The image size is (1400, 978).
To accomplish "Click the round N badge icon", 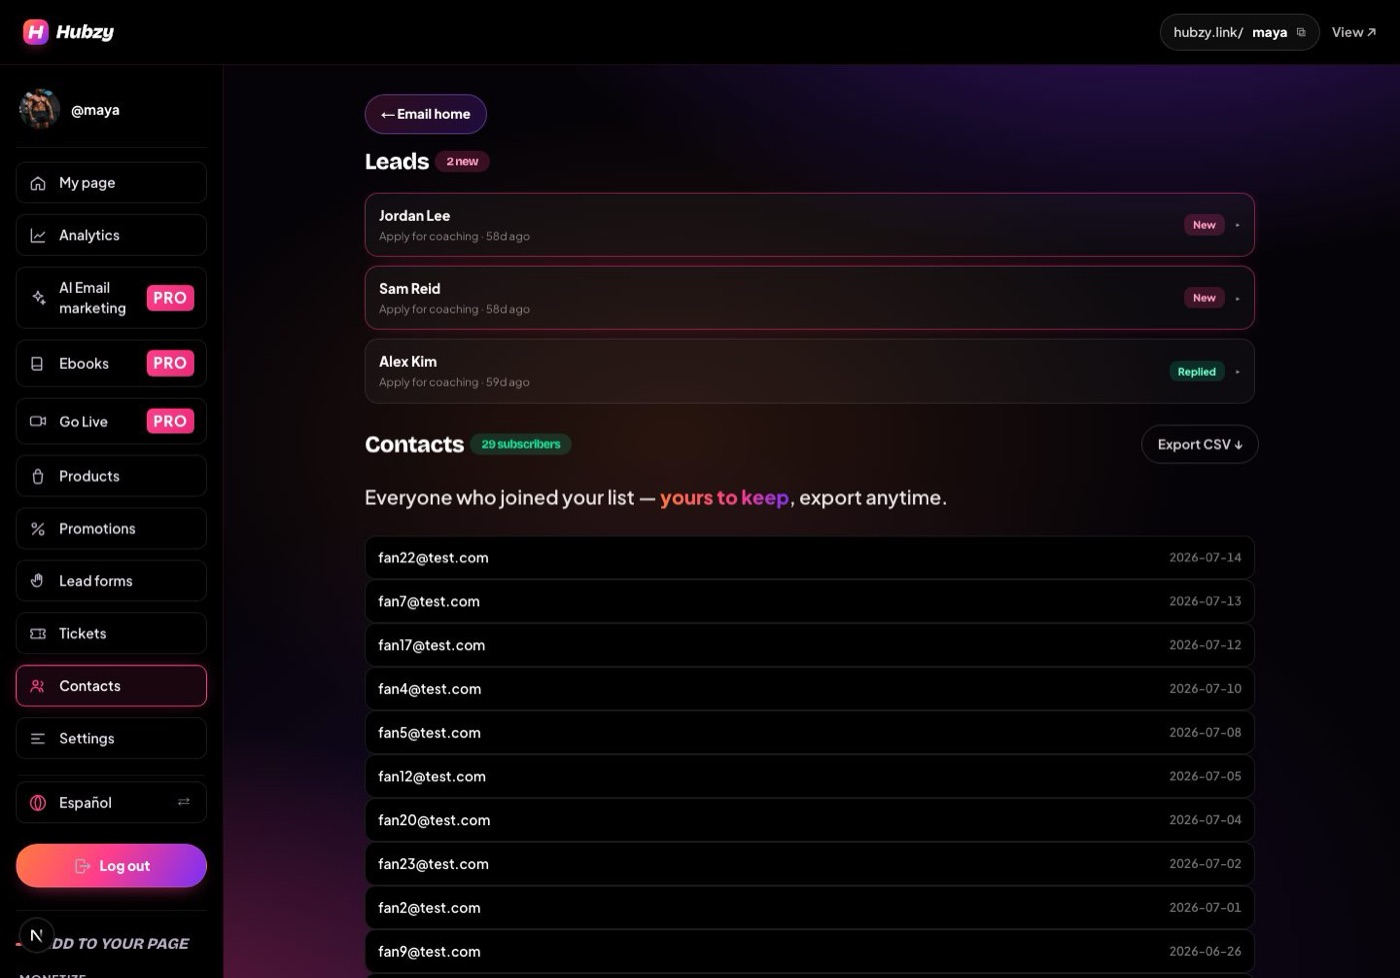I will [36, 935].
